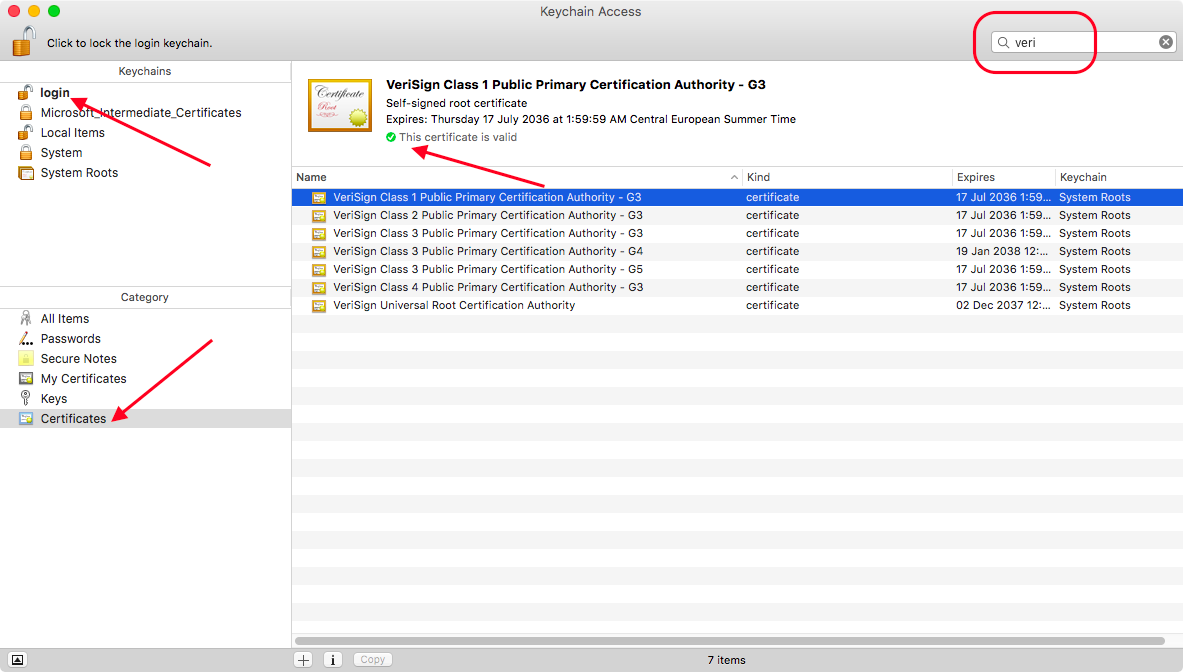Screen dimensions: 1183x672
Task: Click inside the search field containing 'veri'
Action: click(x=1083, y=42)
